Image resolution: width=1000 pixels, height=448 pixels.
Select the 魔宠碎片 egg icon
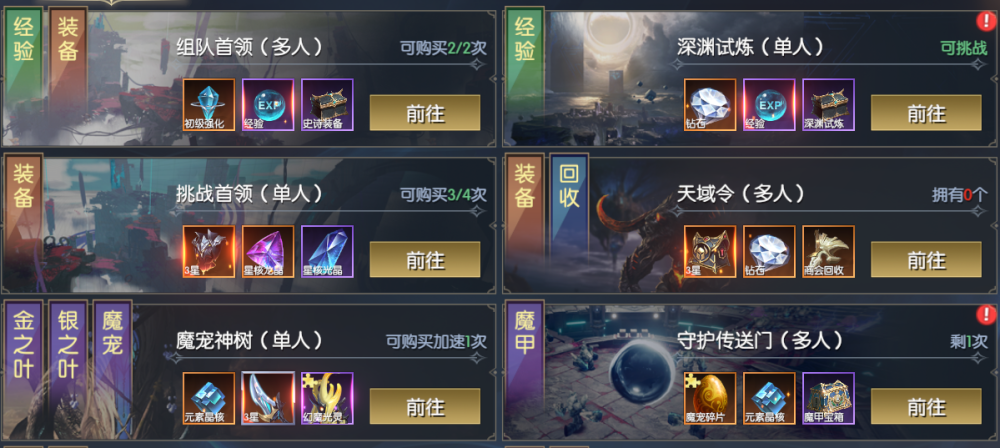pos(710,398)
